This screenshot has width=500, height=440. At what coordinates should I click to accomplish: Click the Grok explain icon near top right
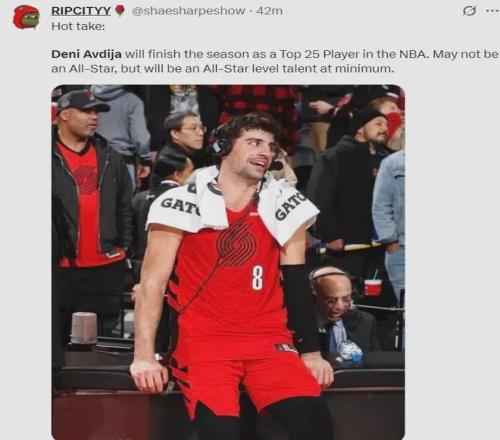pos(469,11)
